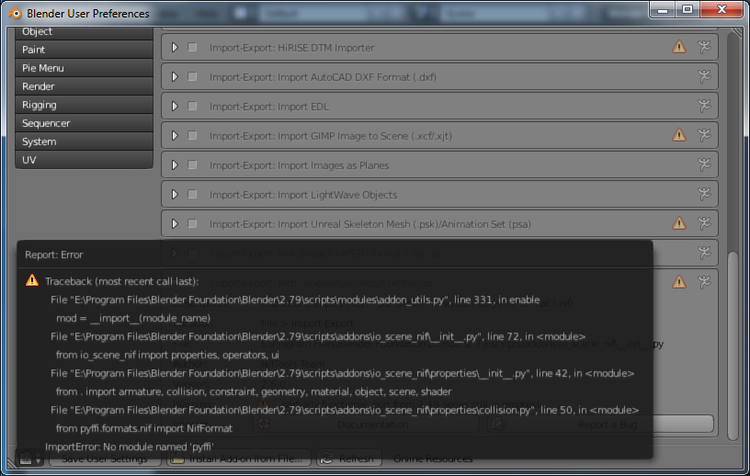
Task: Open the Render add-on category
Action: point(84,87)
